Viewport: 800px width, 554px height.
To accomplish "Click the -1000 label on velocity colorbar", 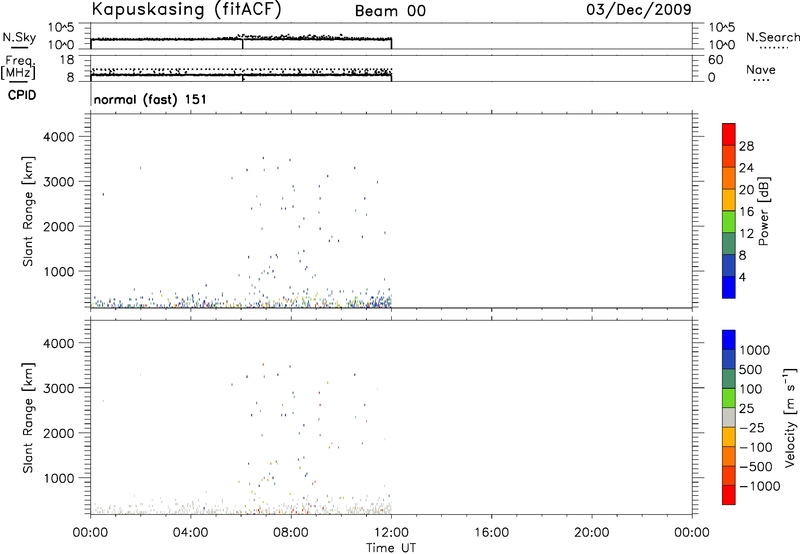I will [x=759, y=486].
